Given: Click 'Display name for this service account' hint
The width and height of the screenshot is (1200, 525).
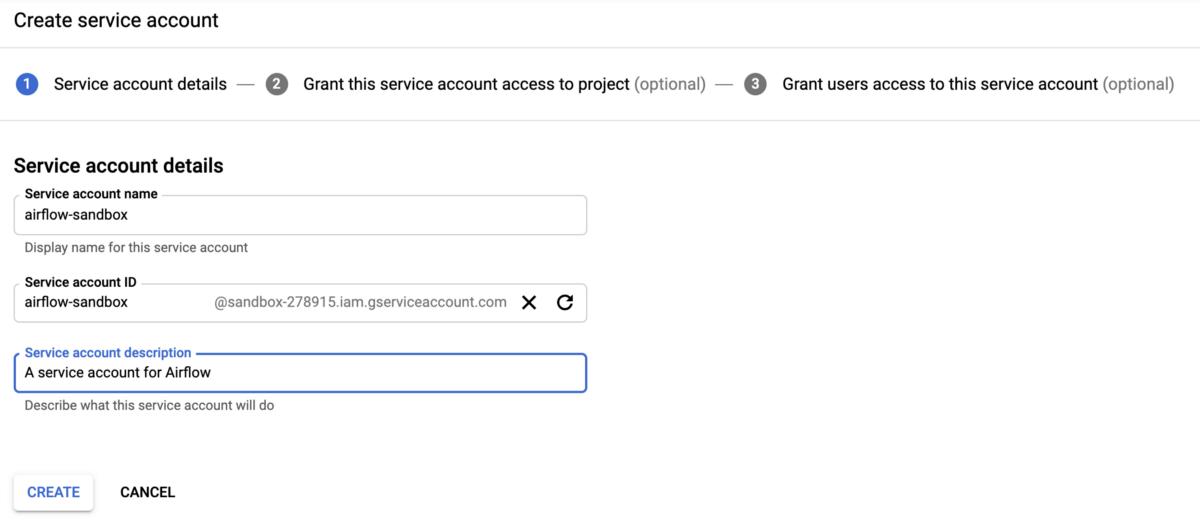Looking at the screenshot, I should click(x=136, y=247).
